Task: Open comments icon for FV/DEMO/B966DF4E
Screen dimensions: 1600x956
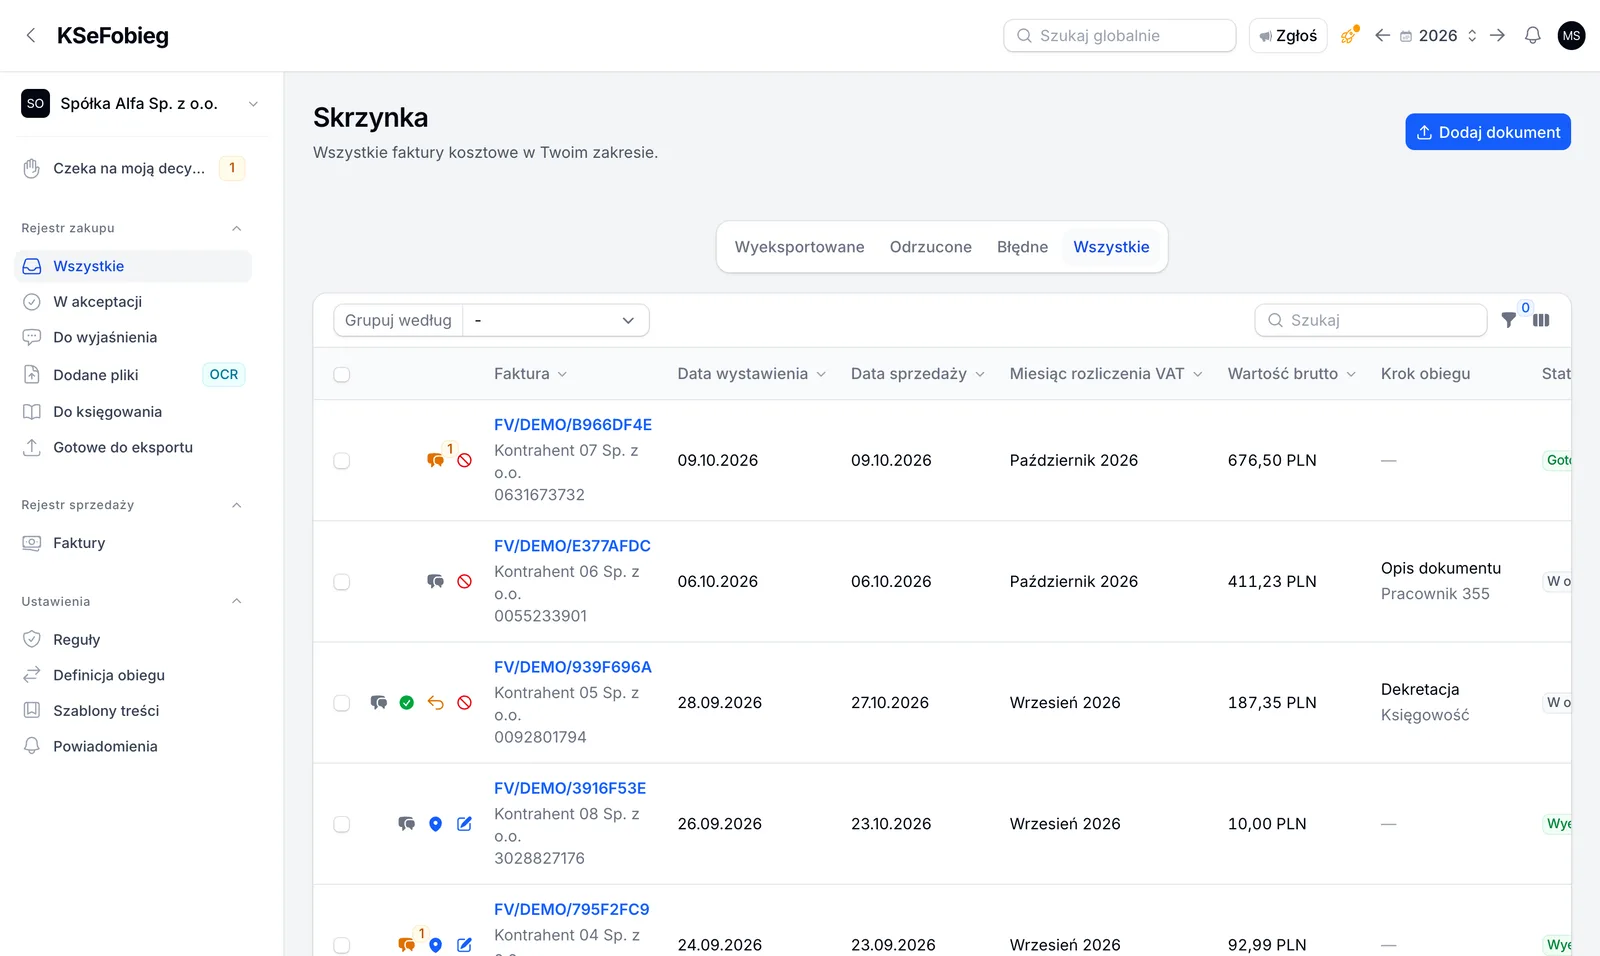Action: tap(435, 461)
